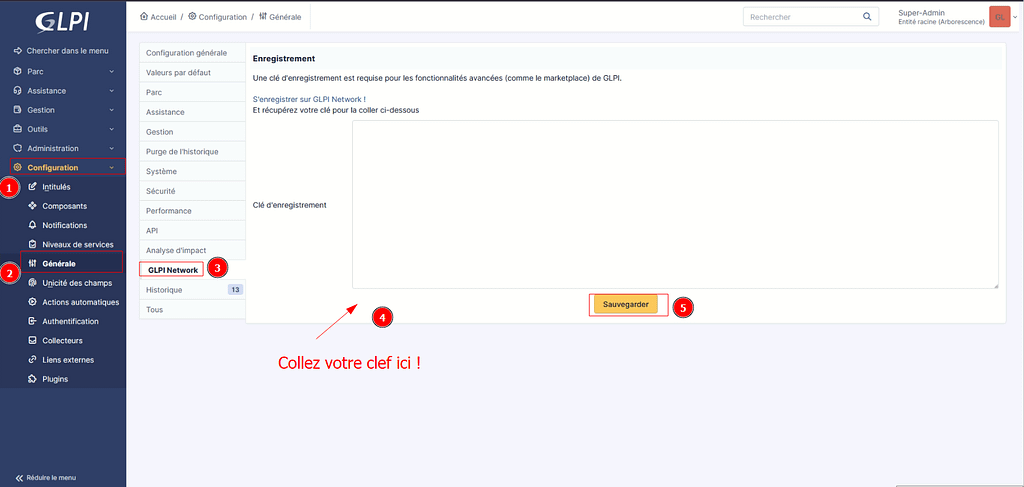Open Composants icon in sidebar
The height and width of the screenshot is (487, 1024).
33,206
